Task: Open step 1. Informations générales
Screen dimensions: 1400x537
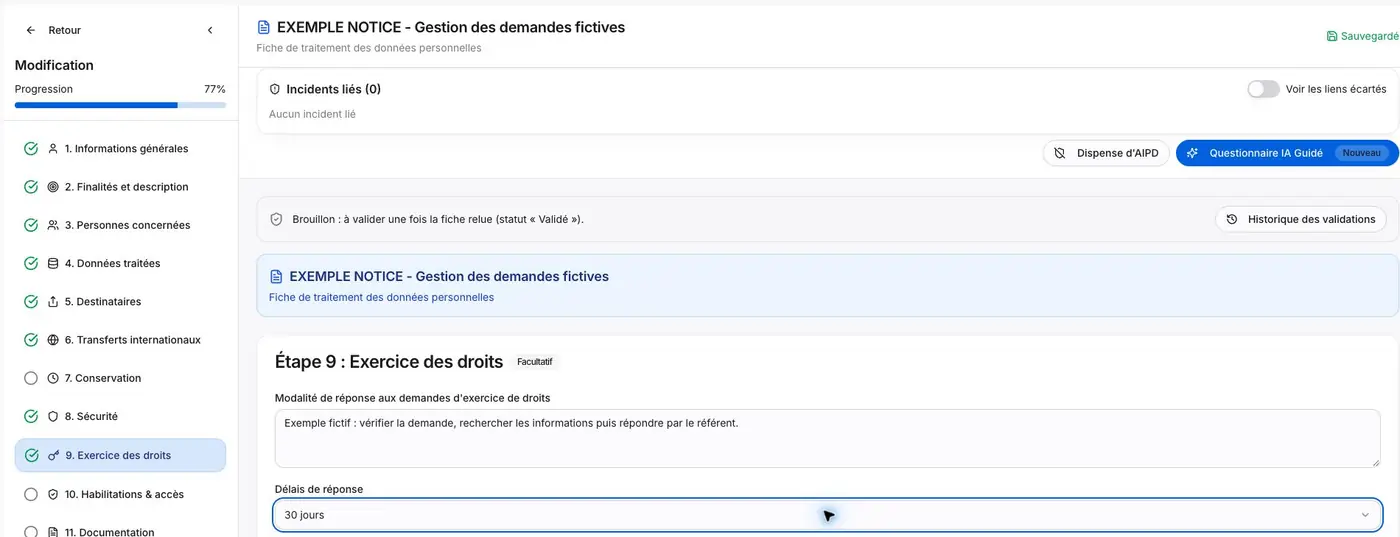Action: click(x=120, y=149)
